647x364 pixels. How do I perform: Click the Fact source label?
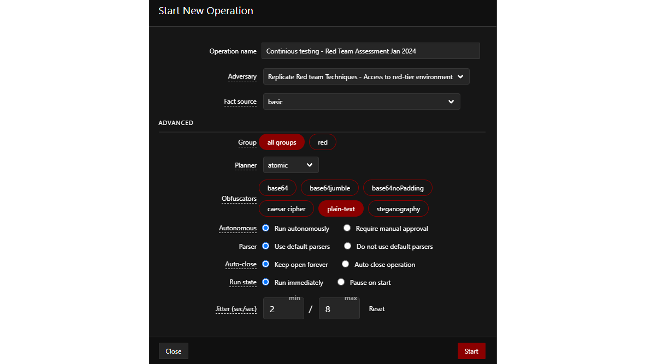[240, 102]
